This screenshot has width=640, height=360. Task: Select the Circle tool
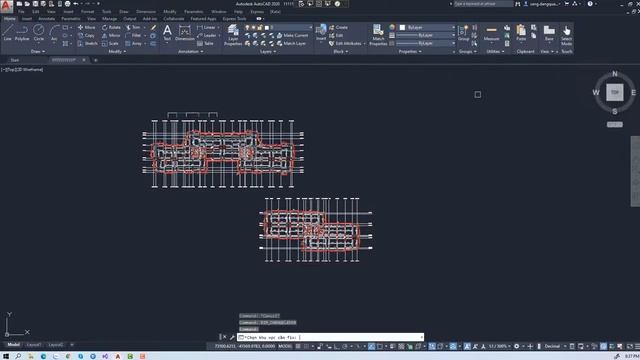pyautogui.click(x=38, y=33)
